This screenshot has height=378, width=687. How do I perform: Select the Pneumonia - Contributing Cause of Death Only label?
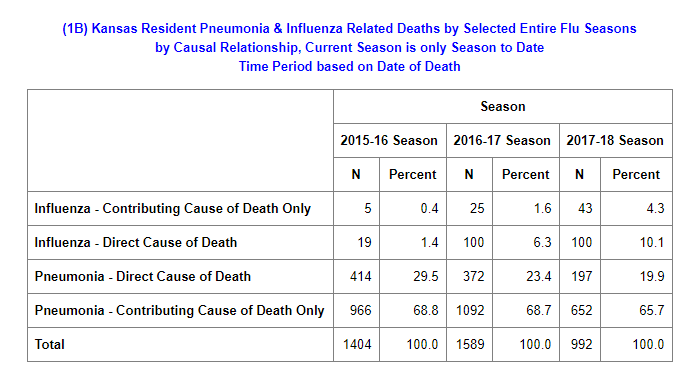[180, 310]
